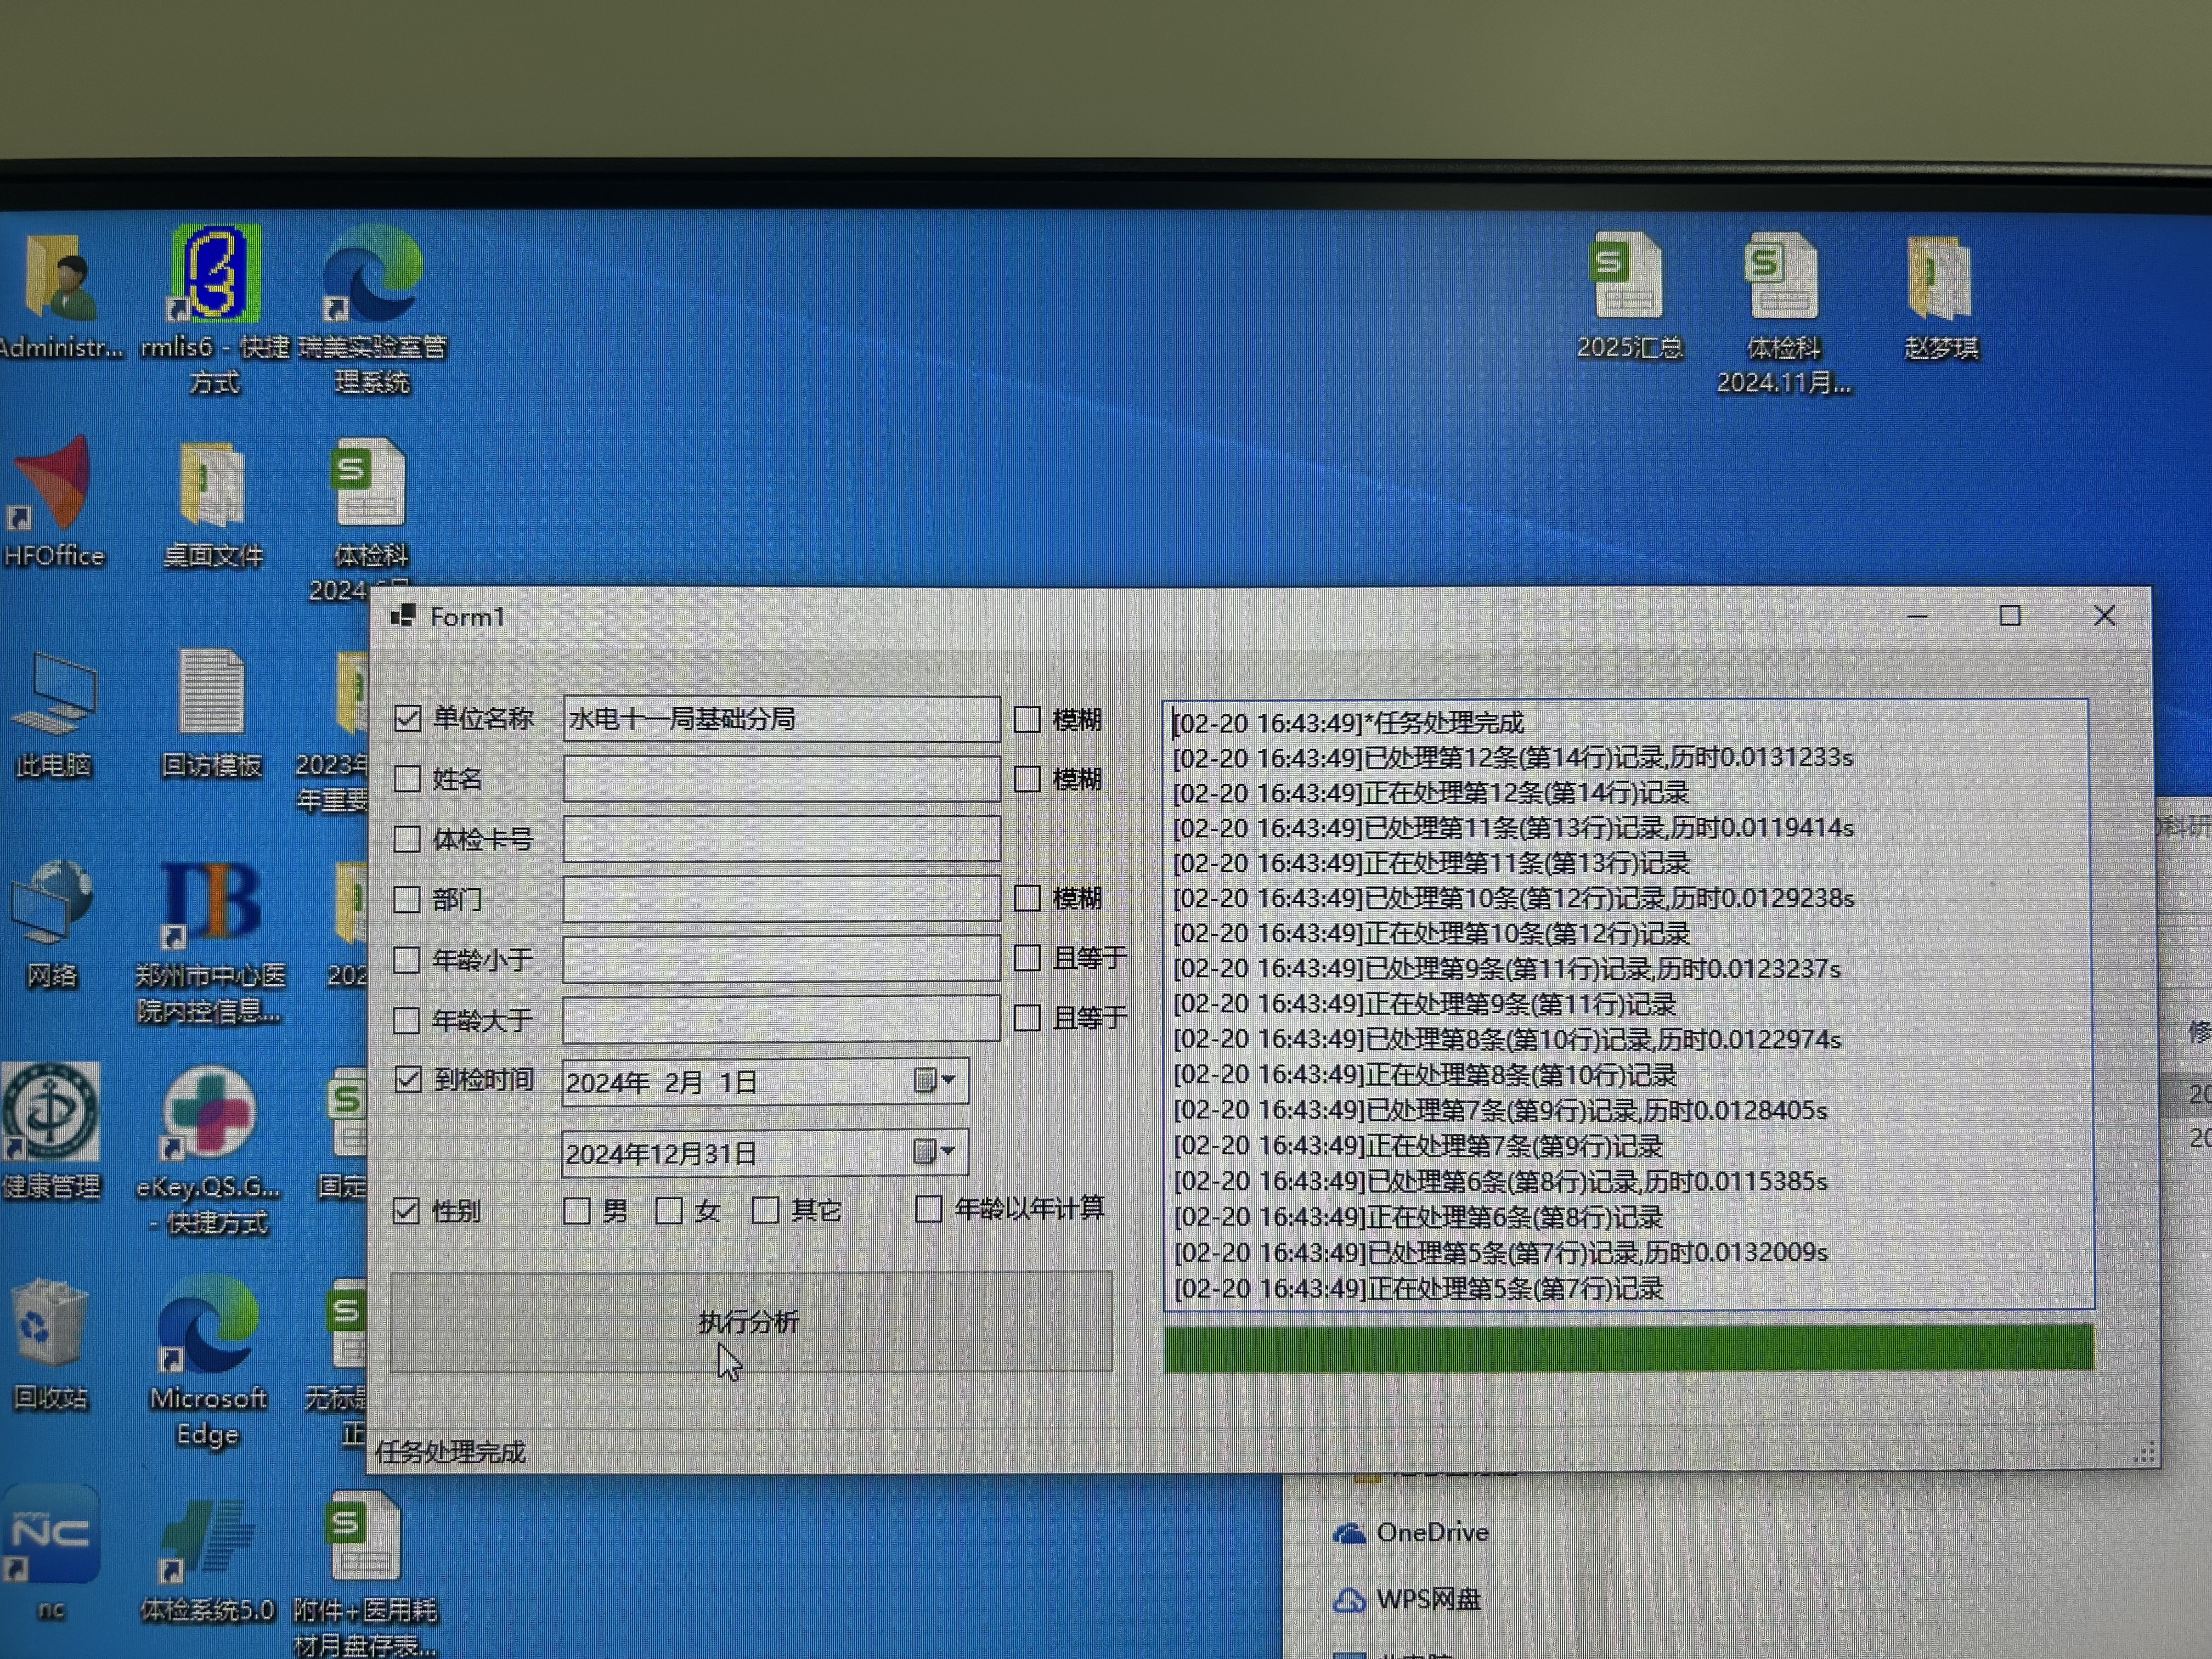Tick the 女 gender checkbox
This screenshot has width=2212, height=1659.
[x=669, y=1210]
